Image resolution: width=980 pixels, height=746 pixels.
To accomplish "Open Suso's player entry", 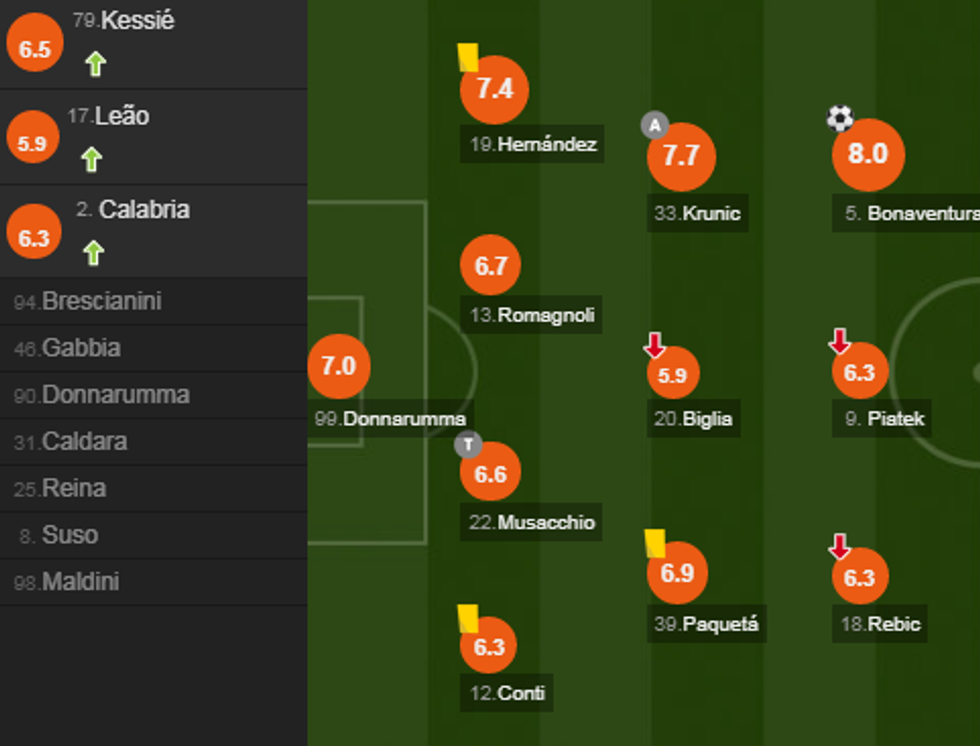I will click(x=69, y=535).
